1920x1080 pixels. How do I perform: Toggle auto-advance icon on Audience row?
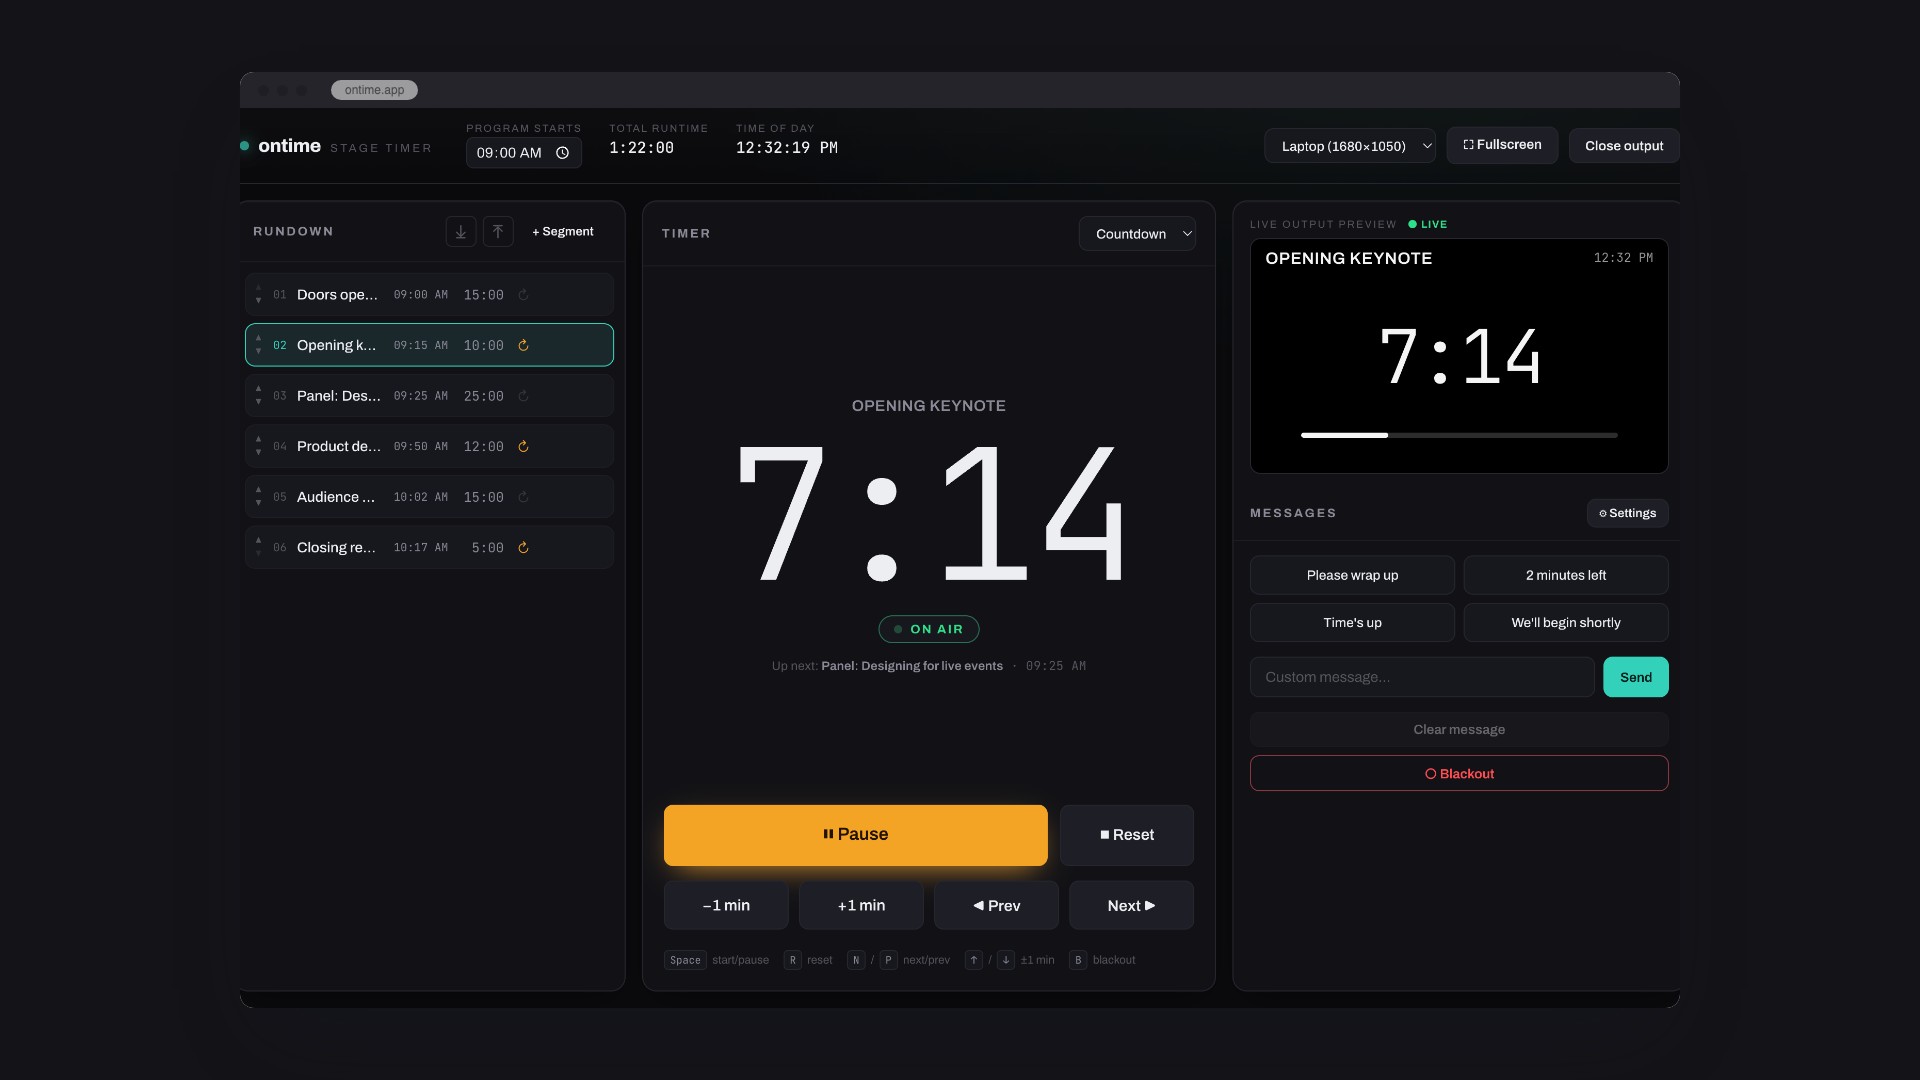pyautogui.click(x=523, y=497)
